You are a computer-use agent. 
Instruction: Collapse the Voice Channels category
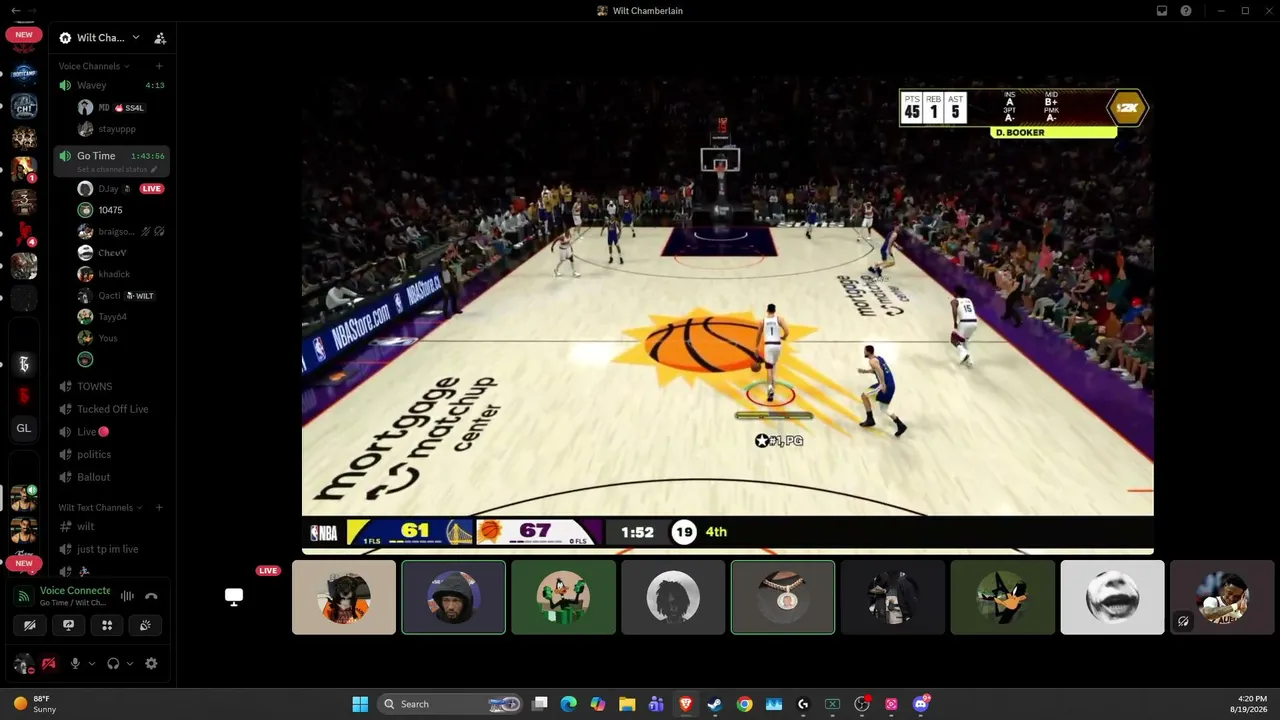[94, 66]
